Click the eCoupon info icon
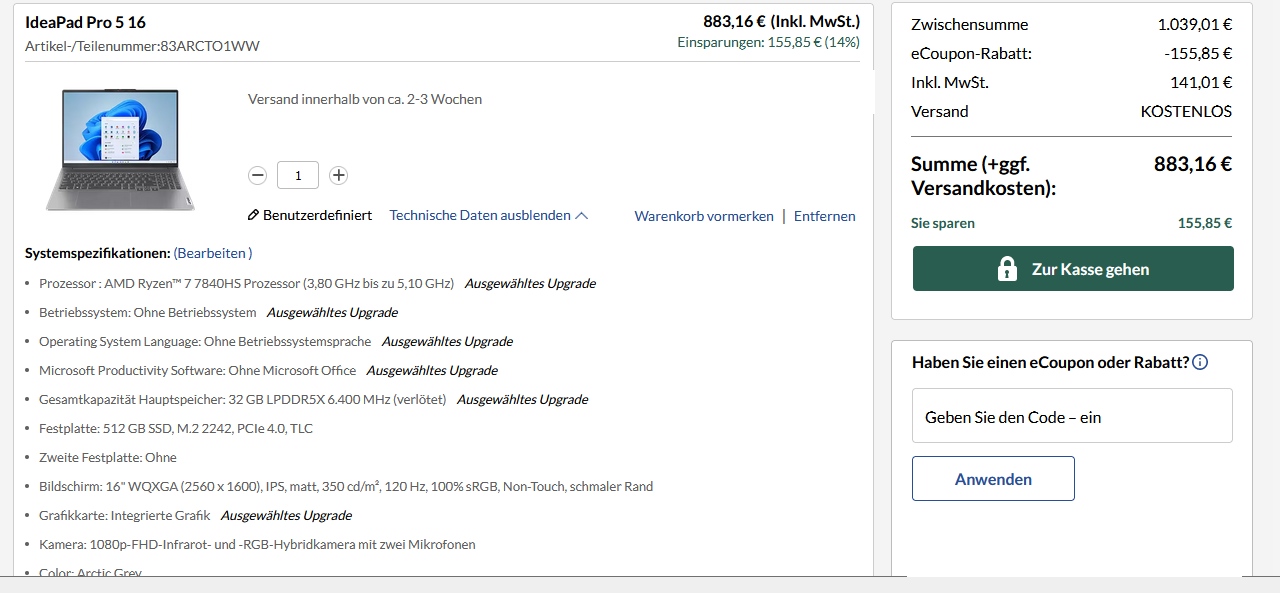Screen dimensions: 1280x593 click(1200, 362)
